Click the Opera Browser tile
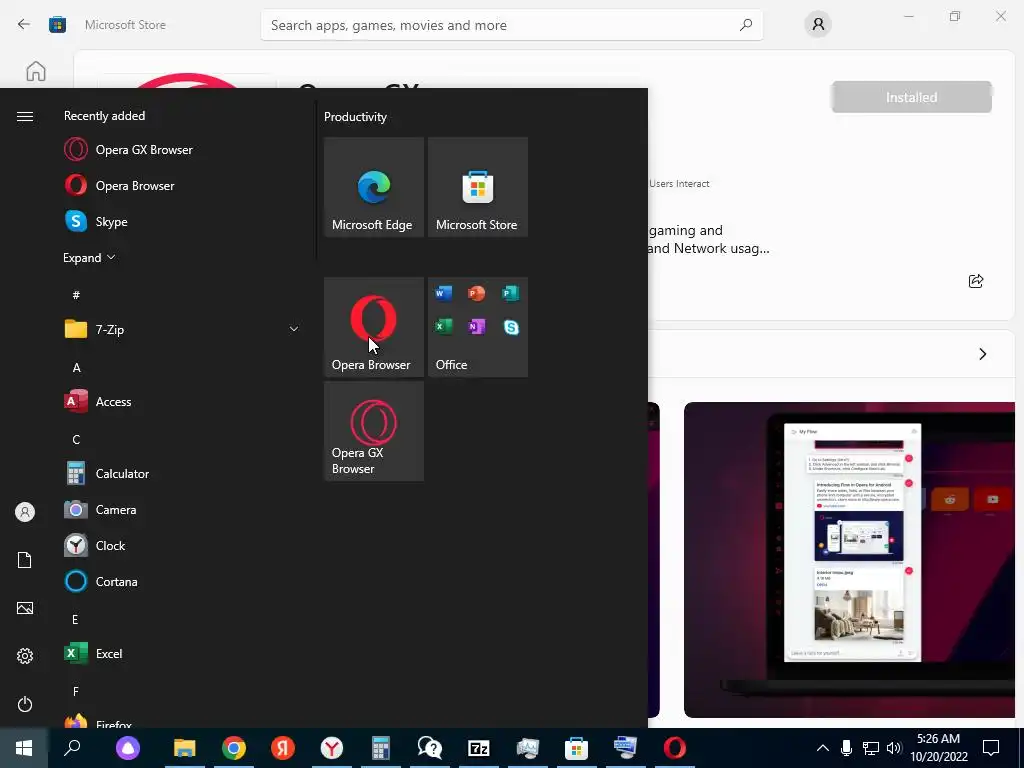 (x=374, y=327)
